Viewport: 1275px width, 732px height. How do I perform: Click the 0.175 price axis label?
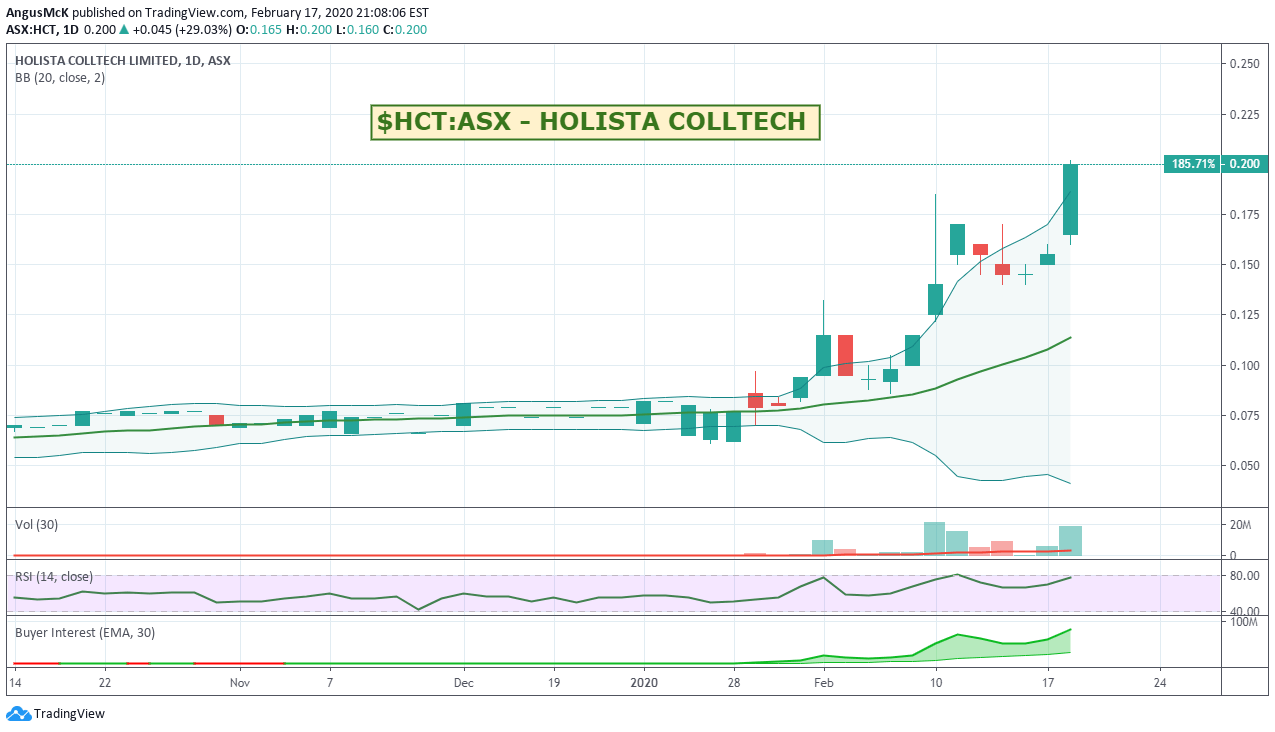tap(1244, 214)
